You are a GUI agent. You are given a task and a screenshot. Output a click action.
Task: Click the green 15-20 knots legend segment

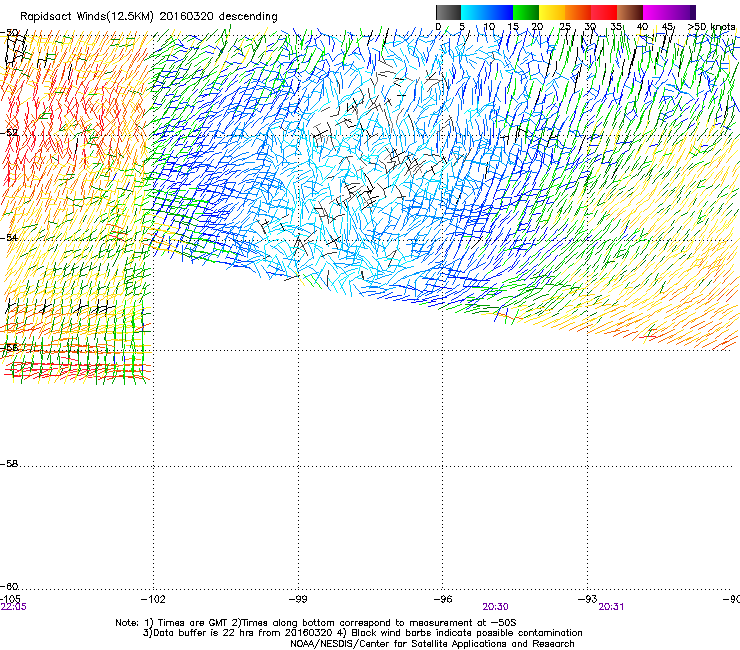click(526, 12)
